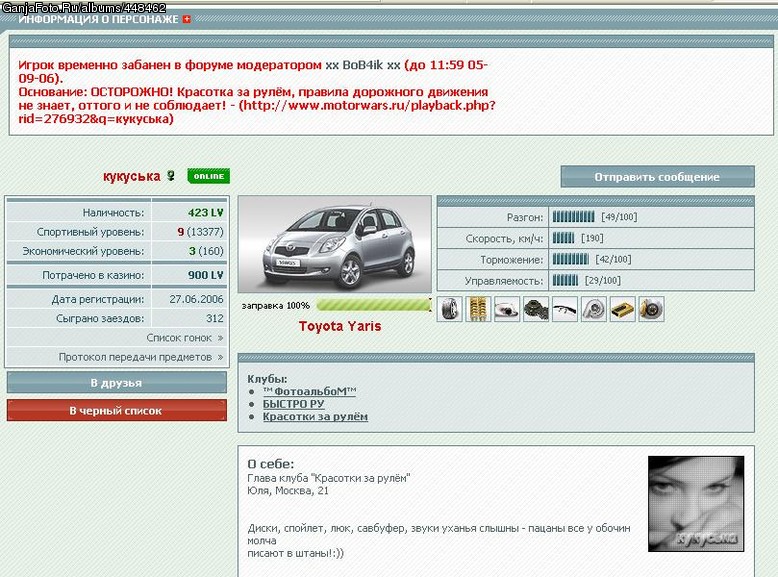Click the female gender icon beside кукуська
The width and height of the screenshot is (778, 577).
171,176
